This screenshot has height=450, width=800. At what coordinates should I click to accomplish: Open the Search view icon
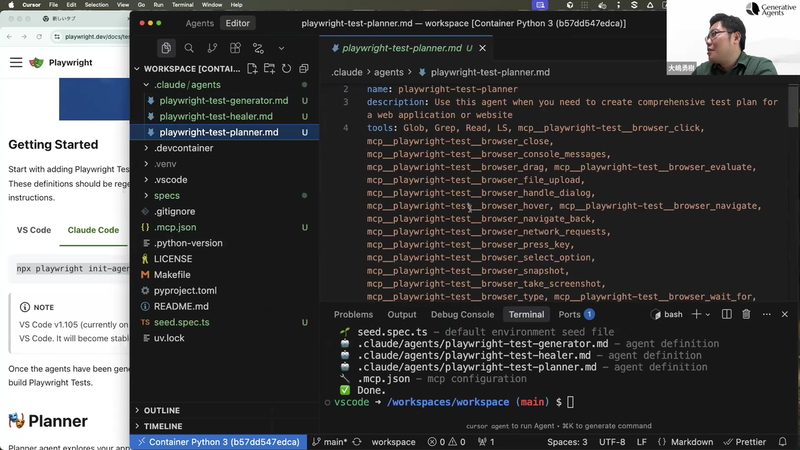[x=189, y=48]
